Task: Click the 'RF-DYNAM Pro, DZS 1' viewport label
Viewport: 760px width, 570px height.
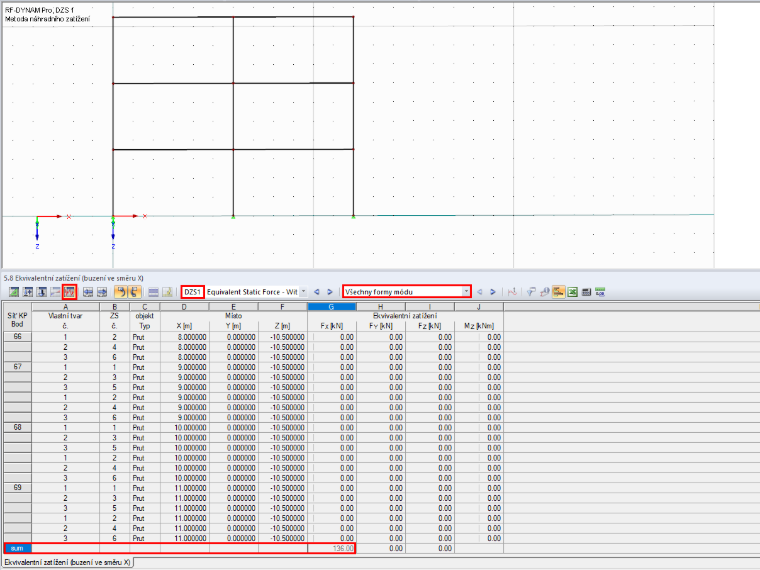Action: 40,10
